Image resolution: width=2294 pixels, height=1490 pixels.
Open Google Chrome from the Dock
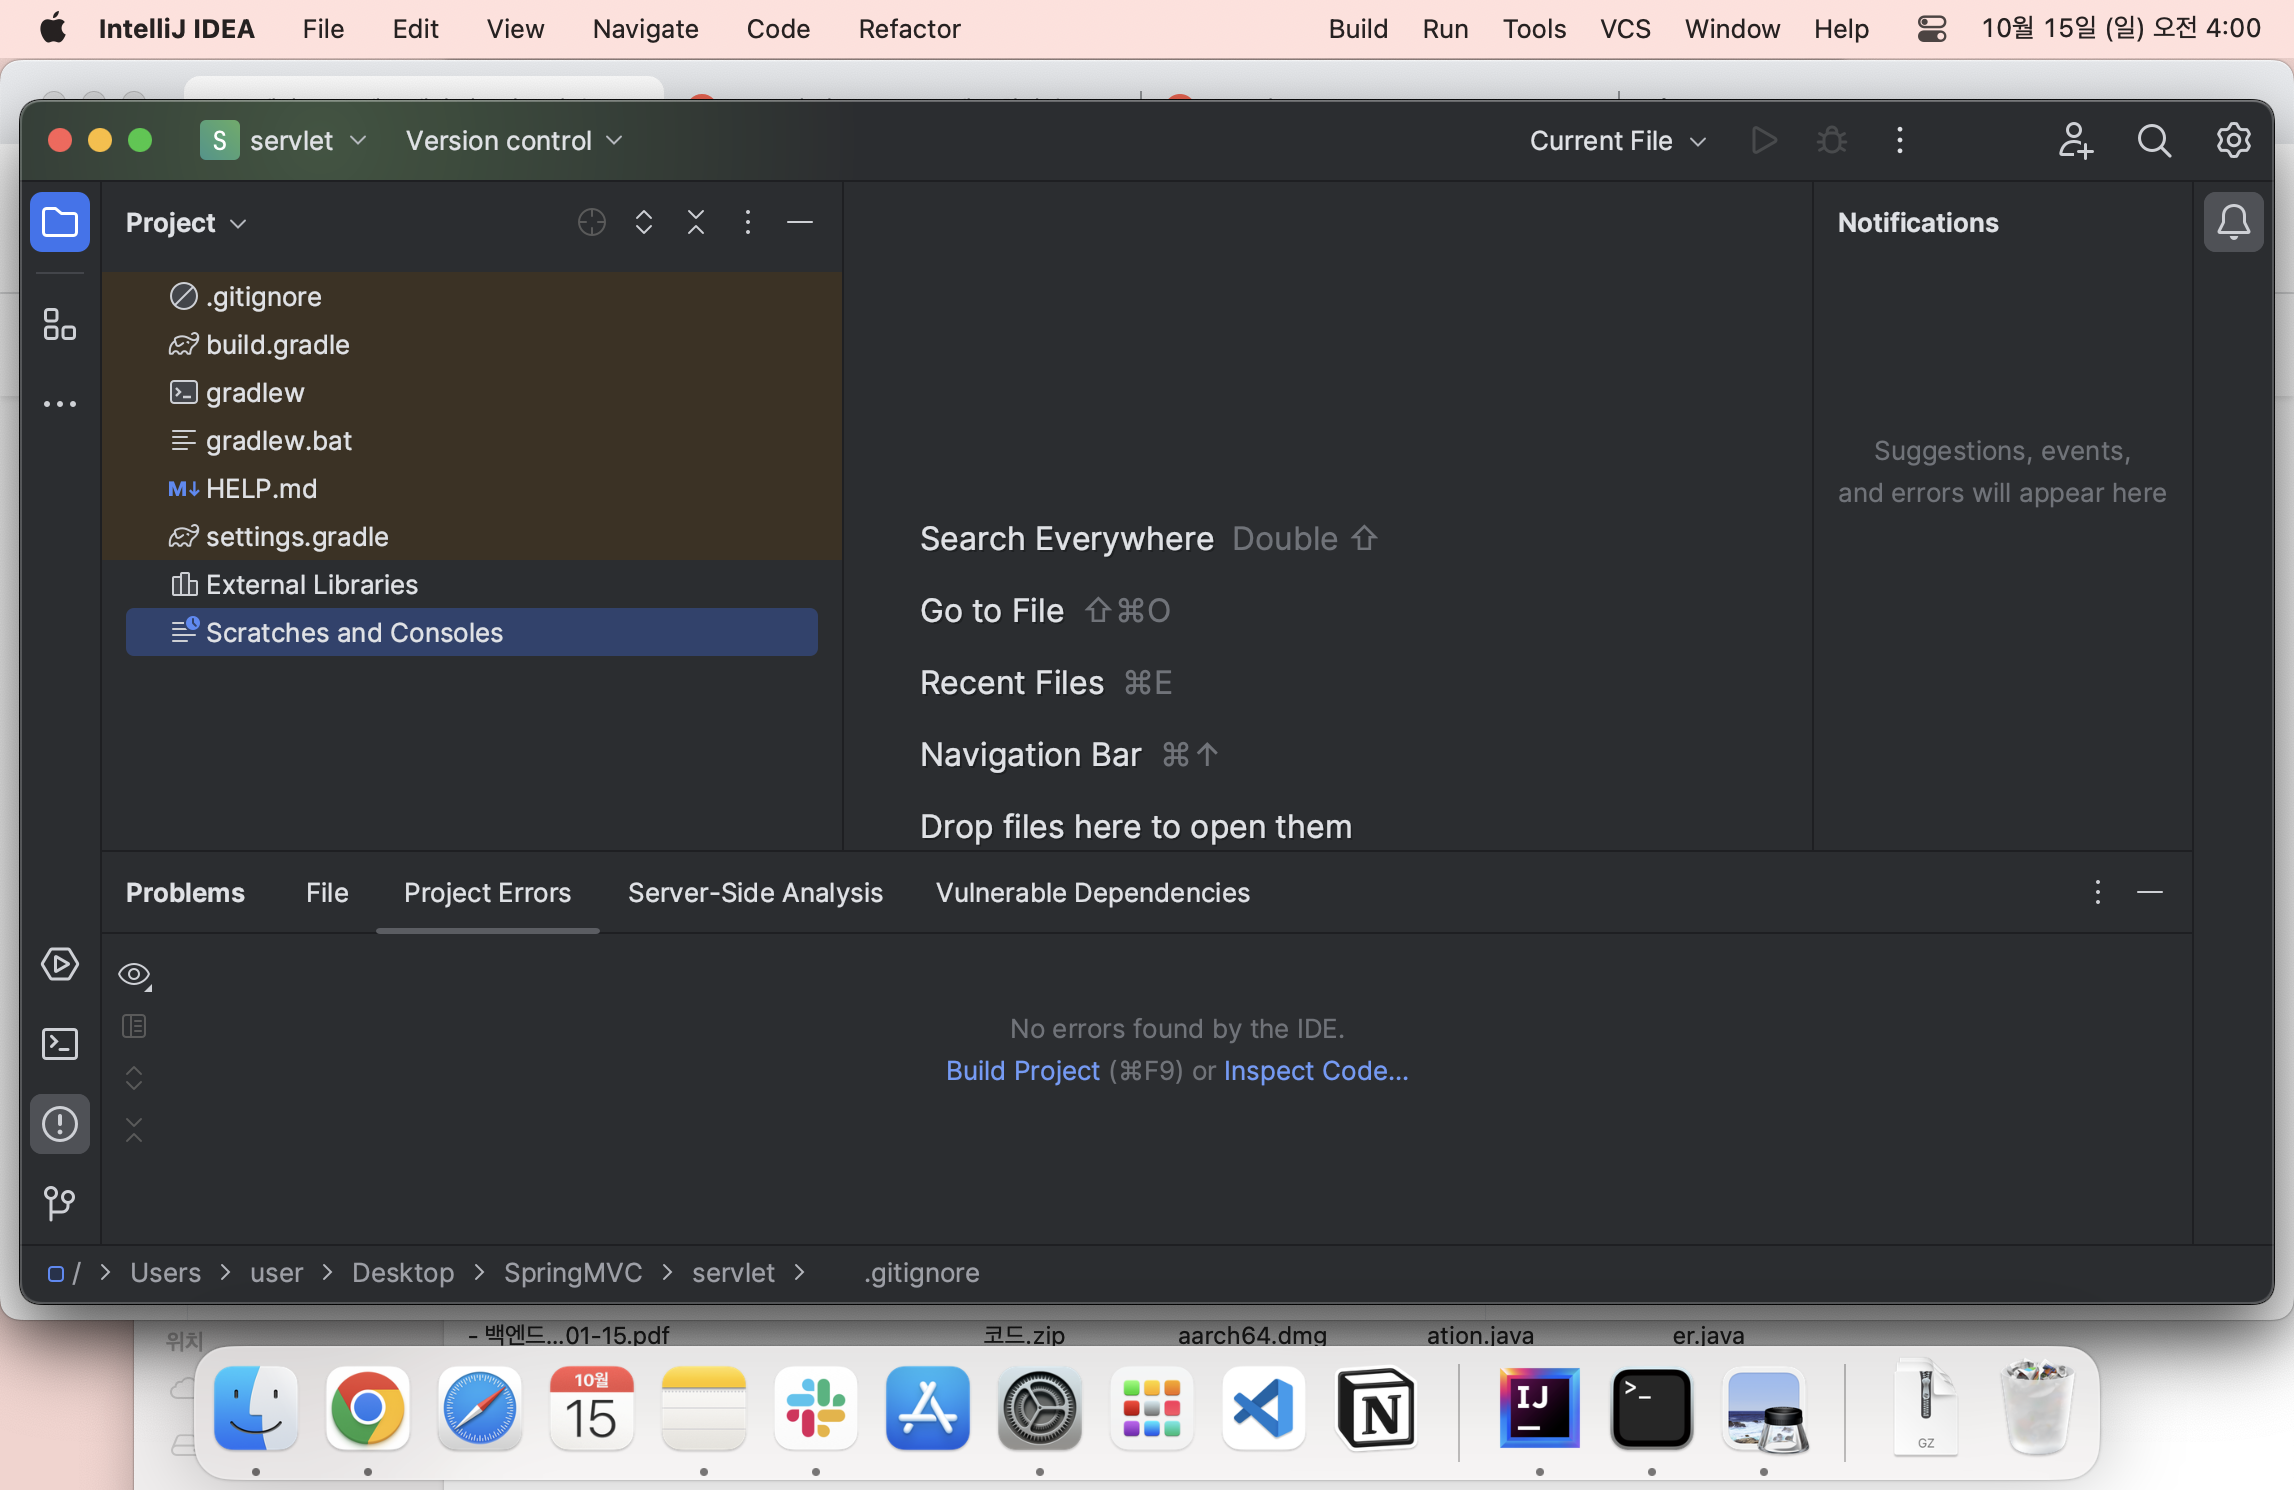[x=367, y=1408]
